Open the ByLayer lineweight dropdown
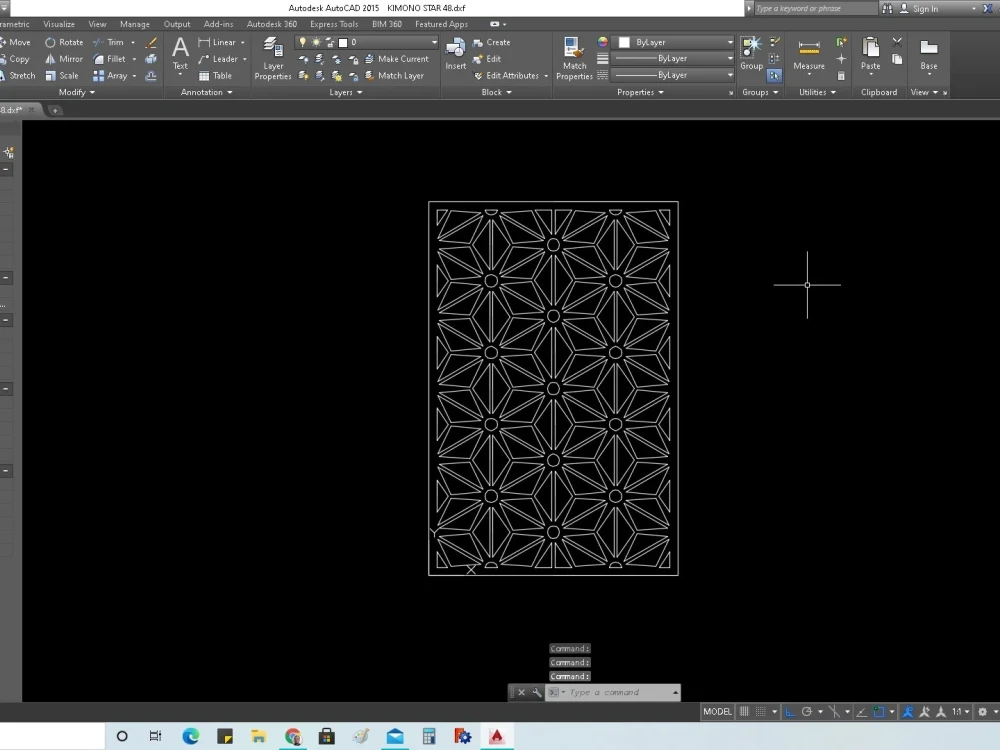Screen dimensions: 1000x750 pyautogui.click(x=673, y=59)
